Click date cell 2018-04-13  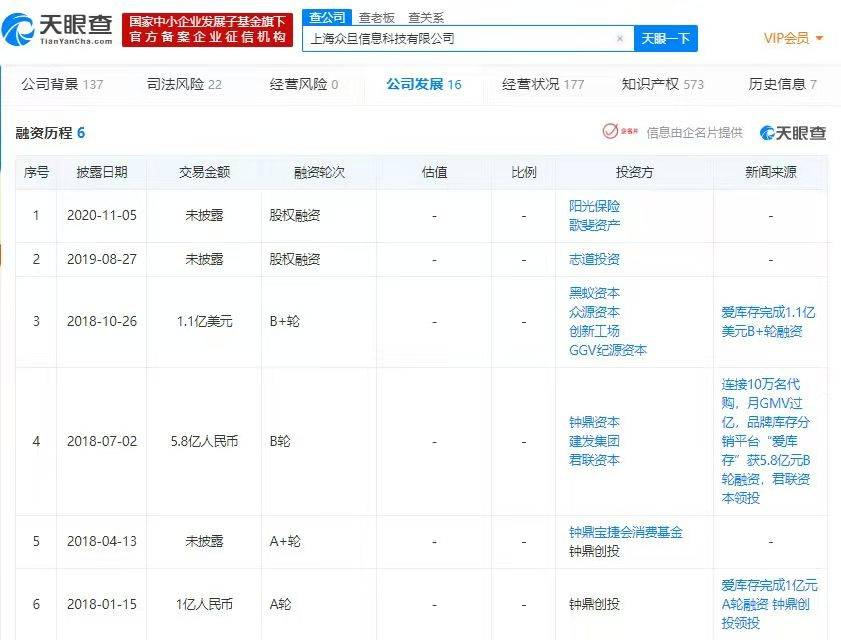click(102, 541)
